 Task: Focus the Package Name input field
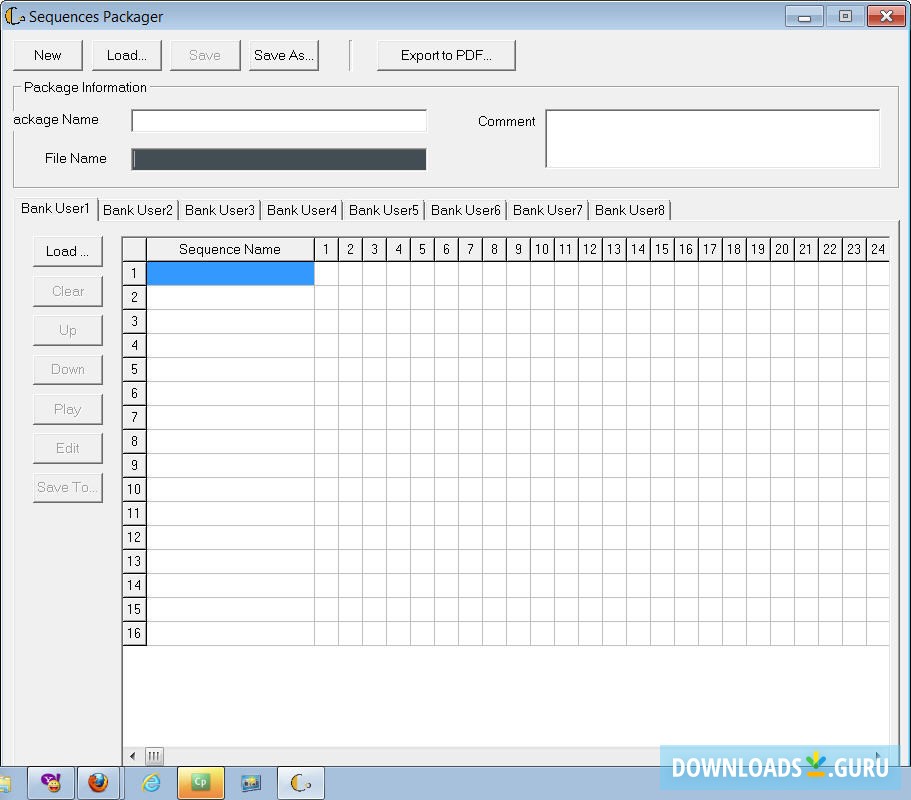pyautogui.click(x=279, y=121)
